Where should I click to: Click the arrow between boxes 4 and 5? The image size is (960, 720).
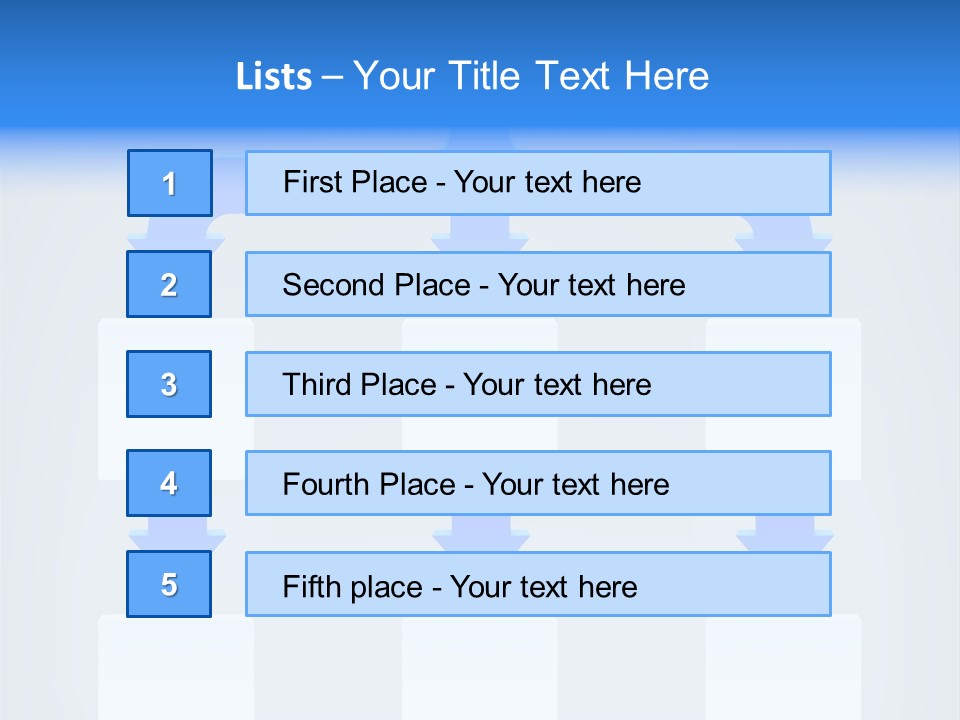point(178,533)
